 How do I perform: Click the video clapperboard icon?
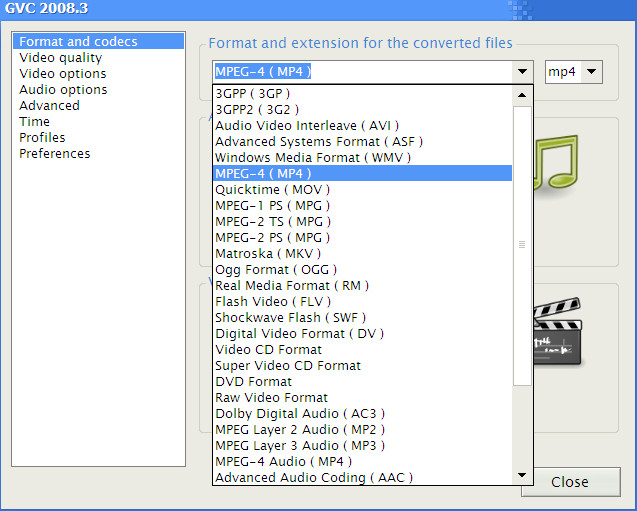(x=558, y=331)
